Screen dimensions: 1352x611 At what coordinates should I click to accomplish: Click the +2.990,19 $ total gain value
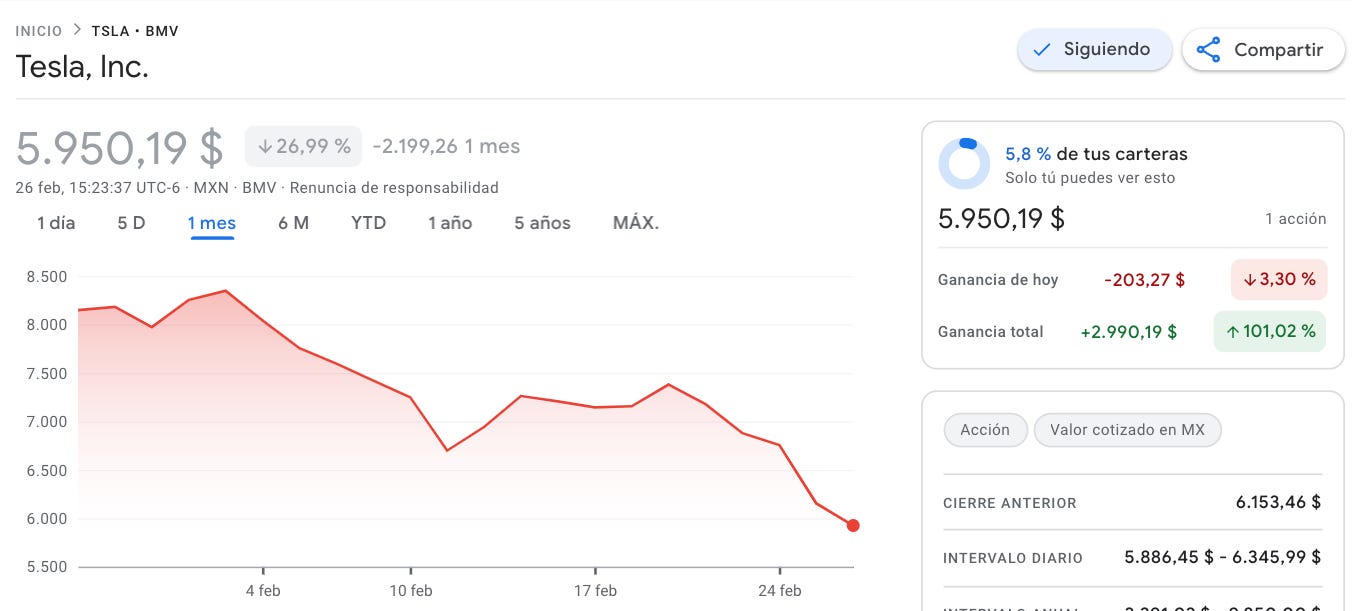[x=1129, y=332]
